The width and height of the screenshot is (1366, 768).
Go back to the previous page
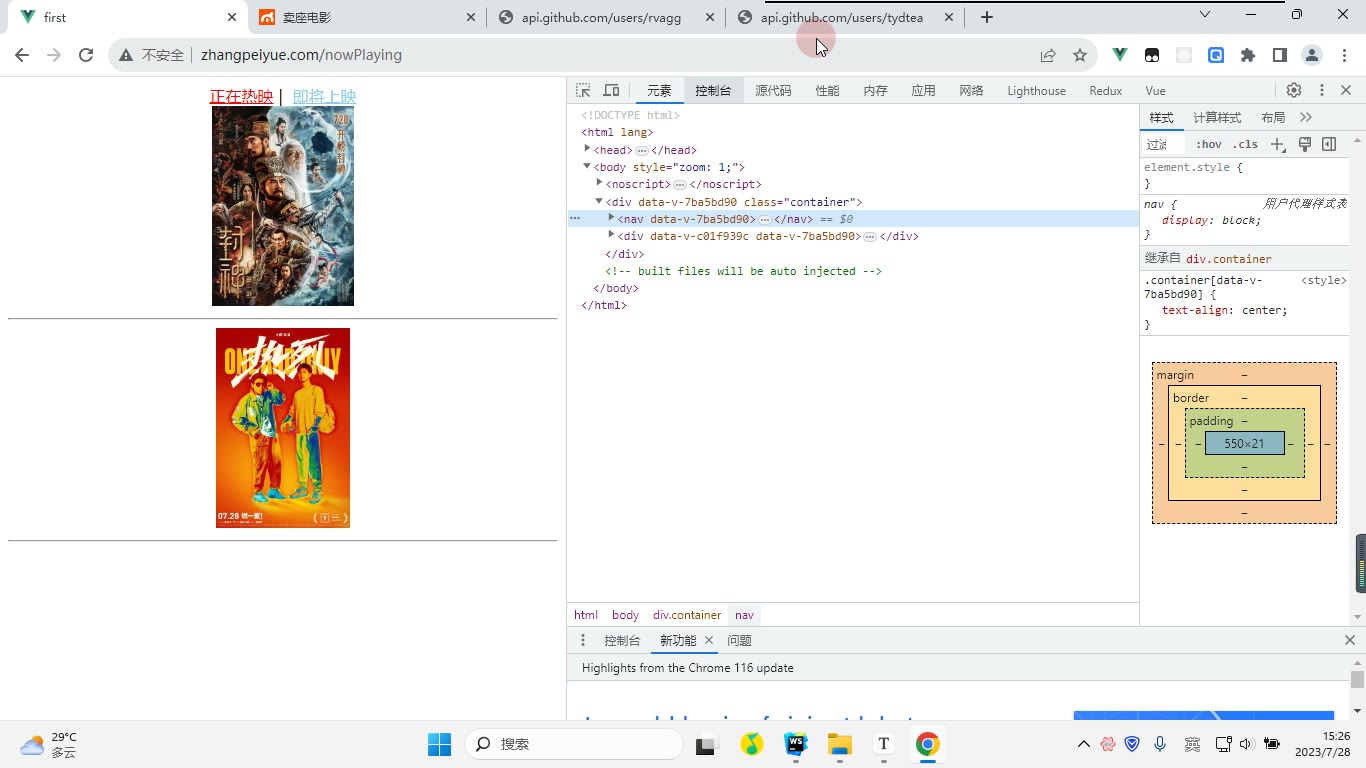[x=22, y=55]
